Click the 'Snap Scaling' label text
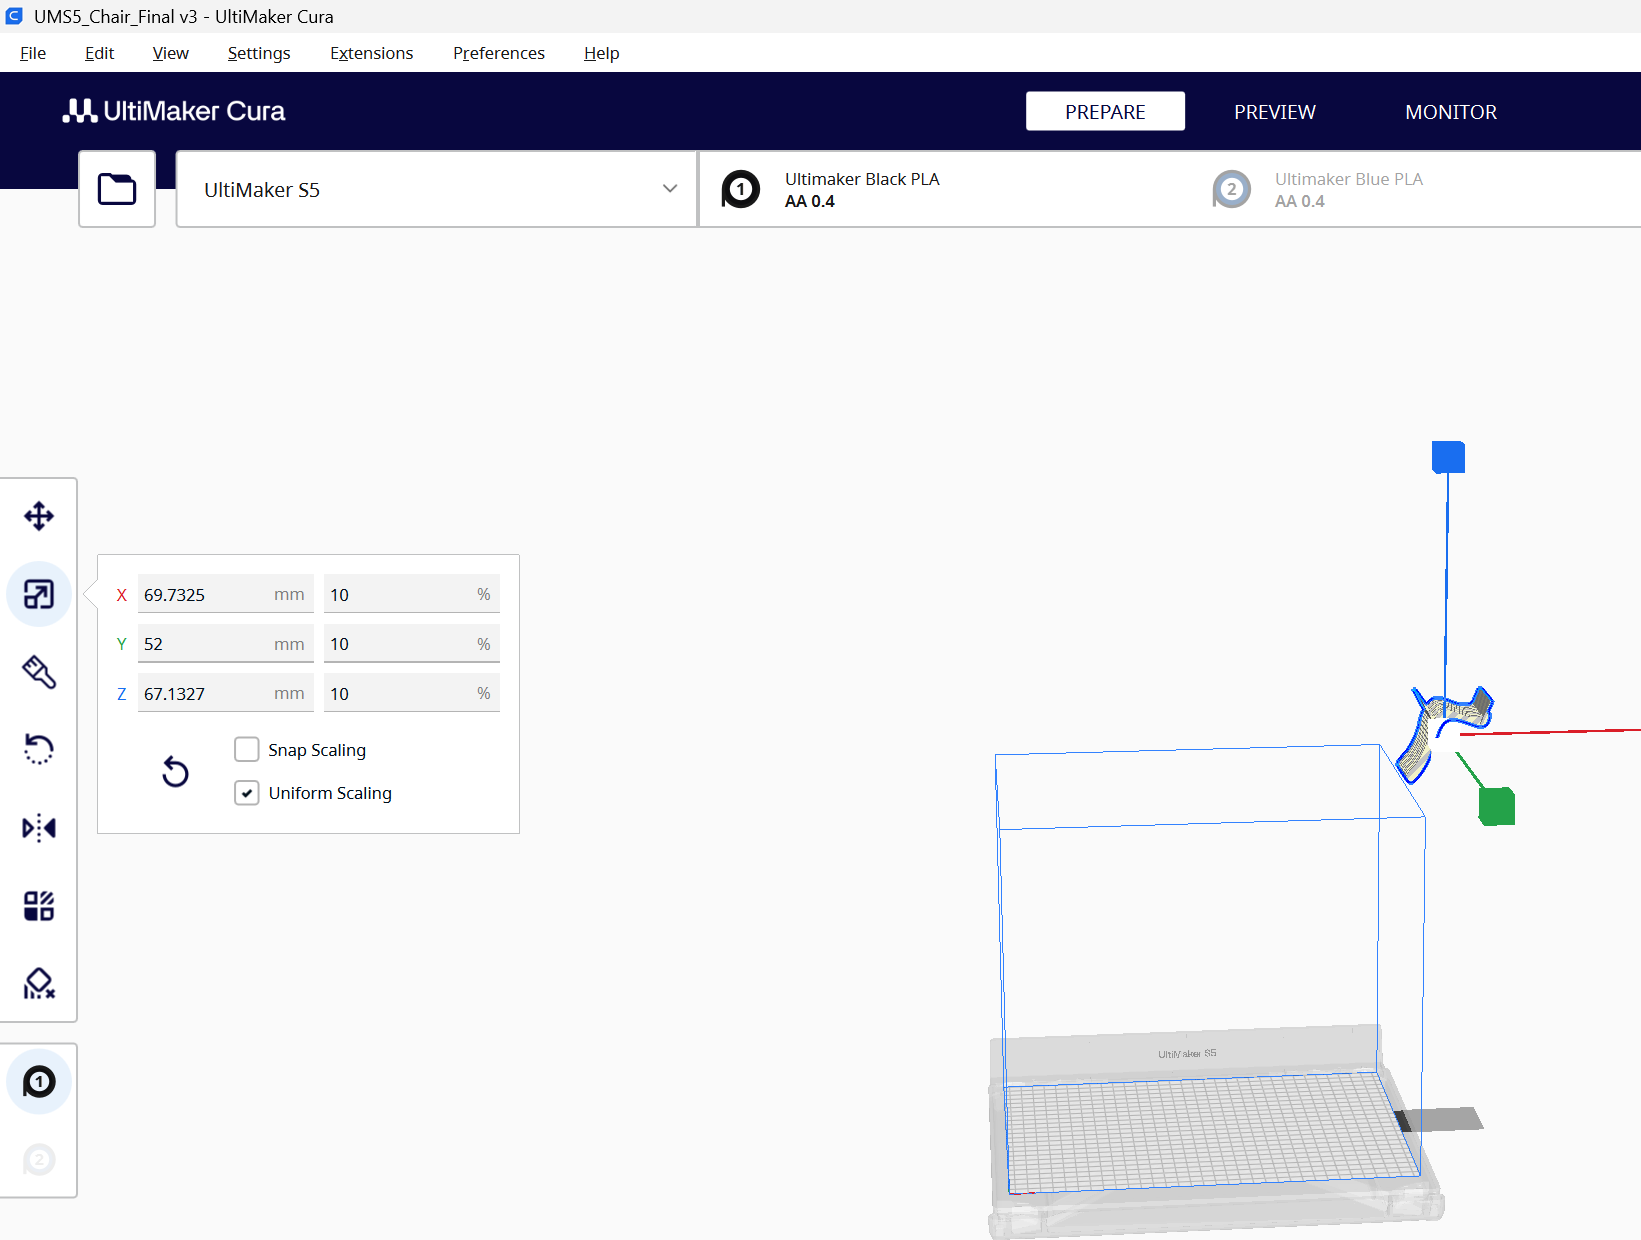Image resolution: width=1641 pixels, height=1240 pixels. tap(317, 750)
